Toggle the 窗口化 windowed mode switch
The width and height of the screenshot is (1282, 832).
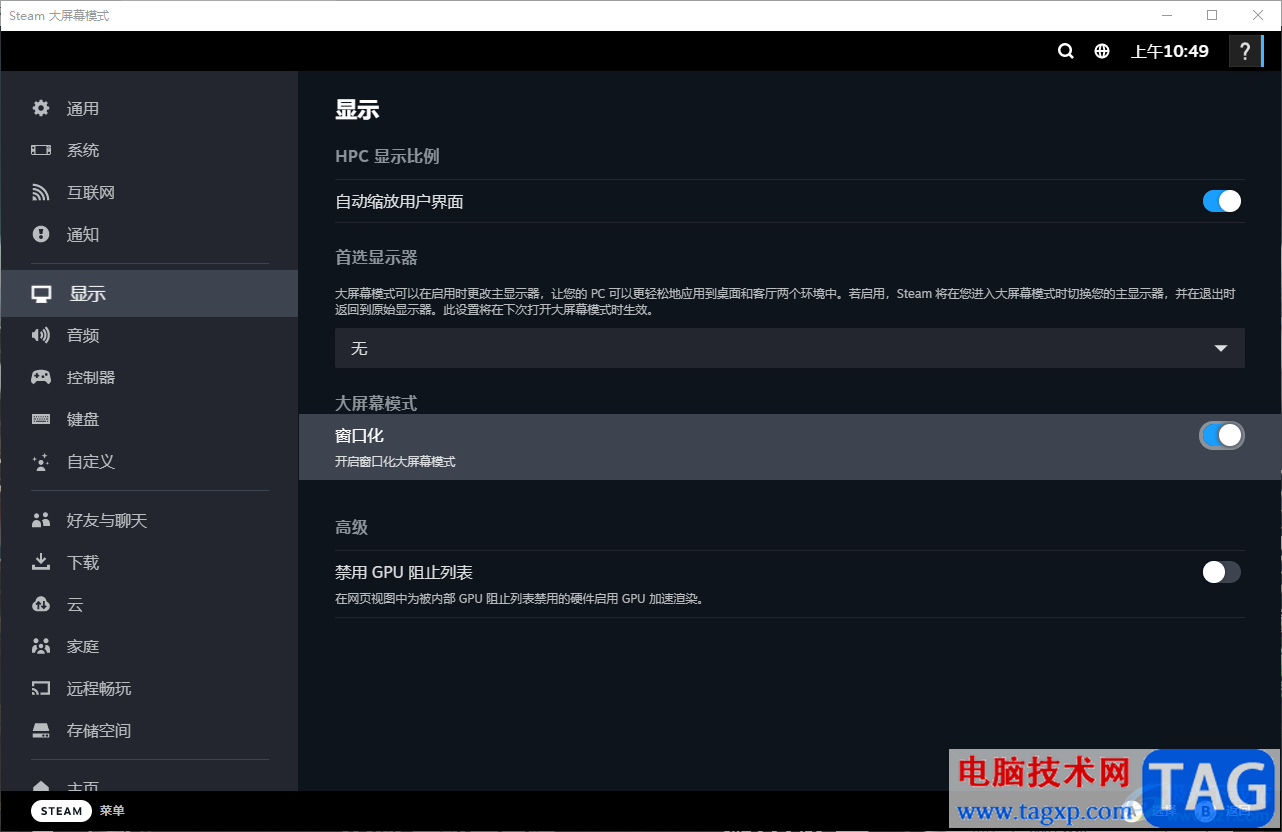pos(1221,435)
